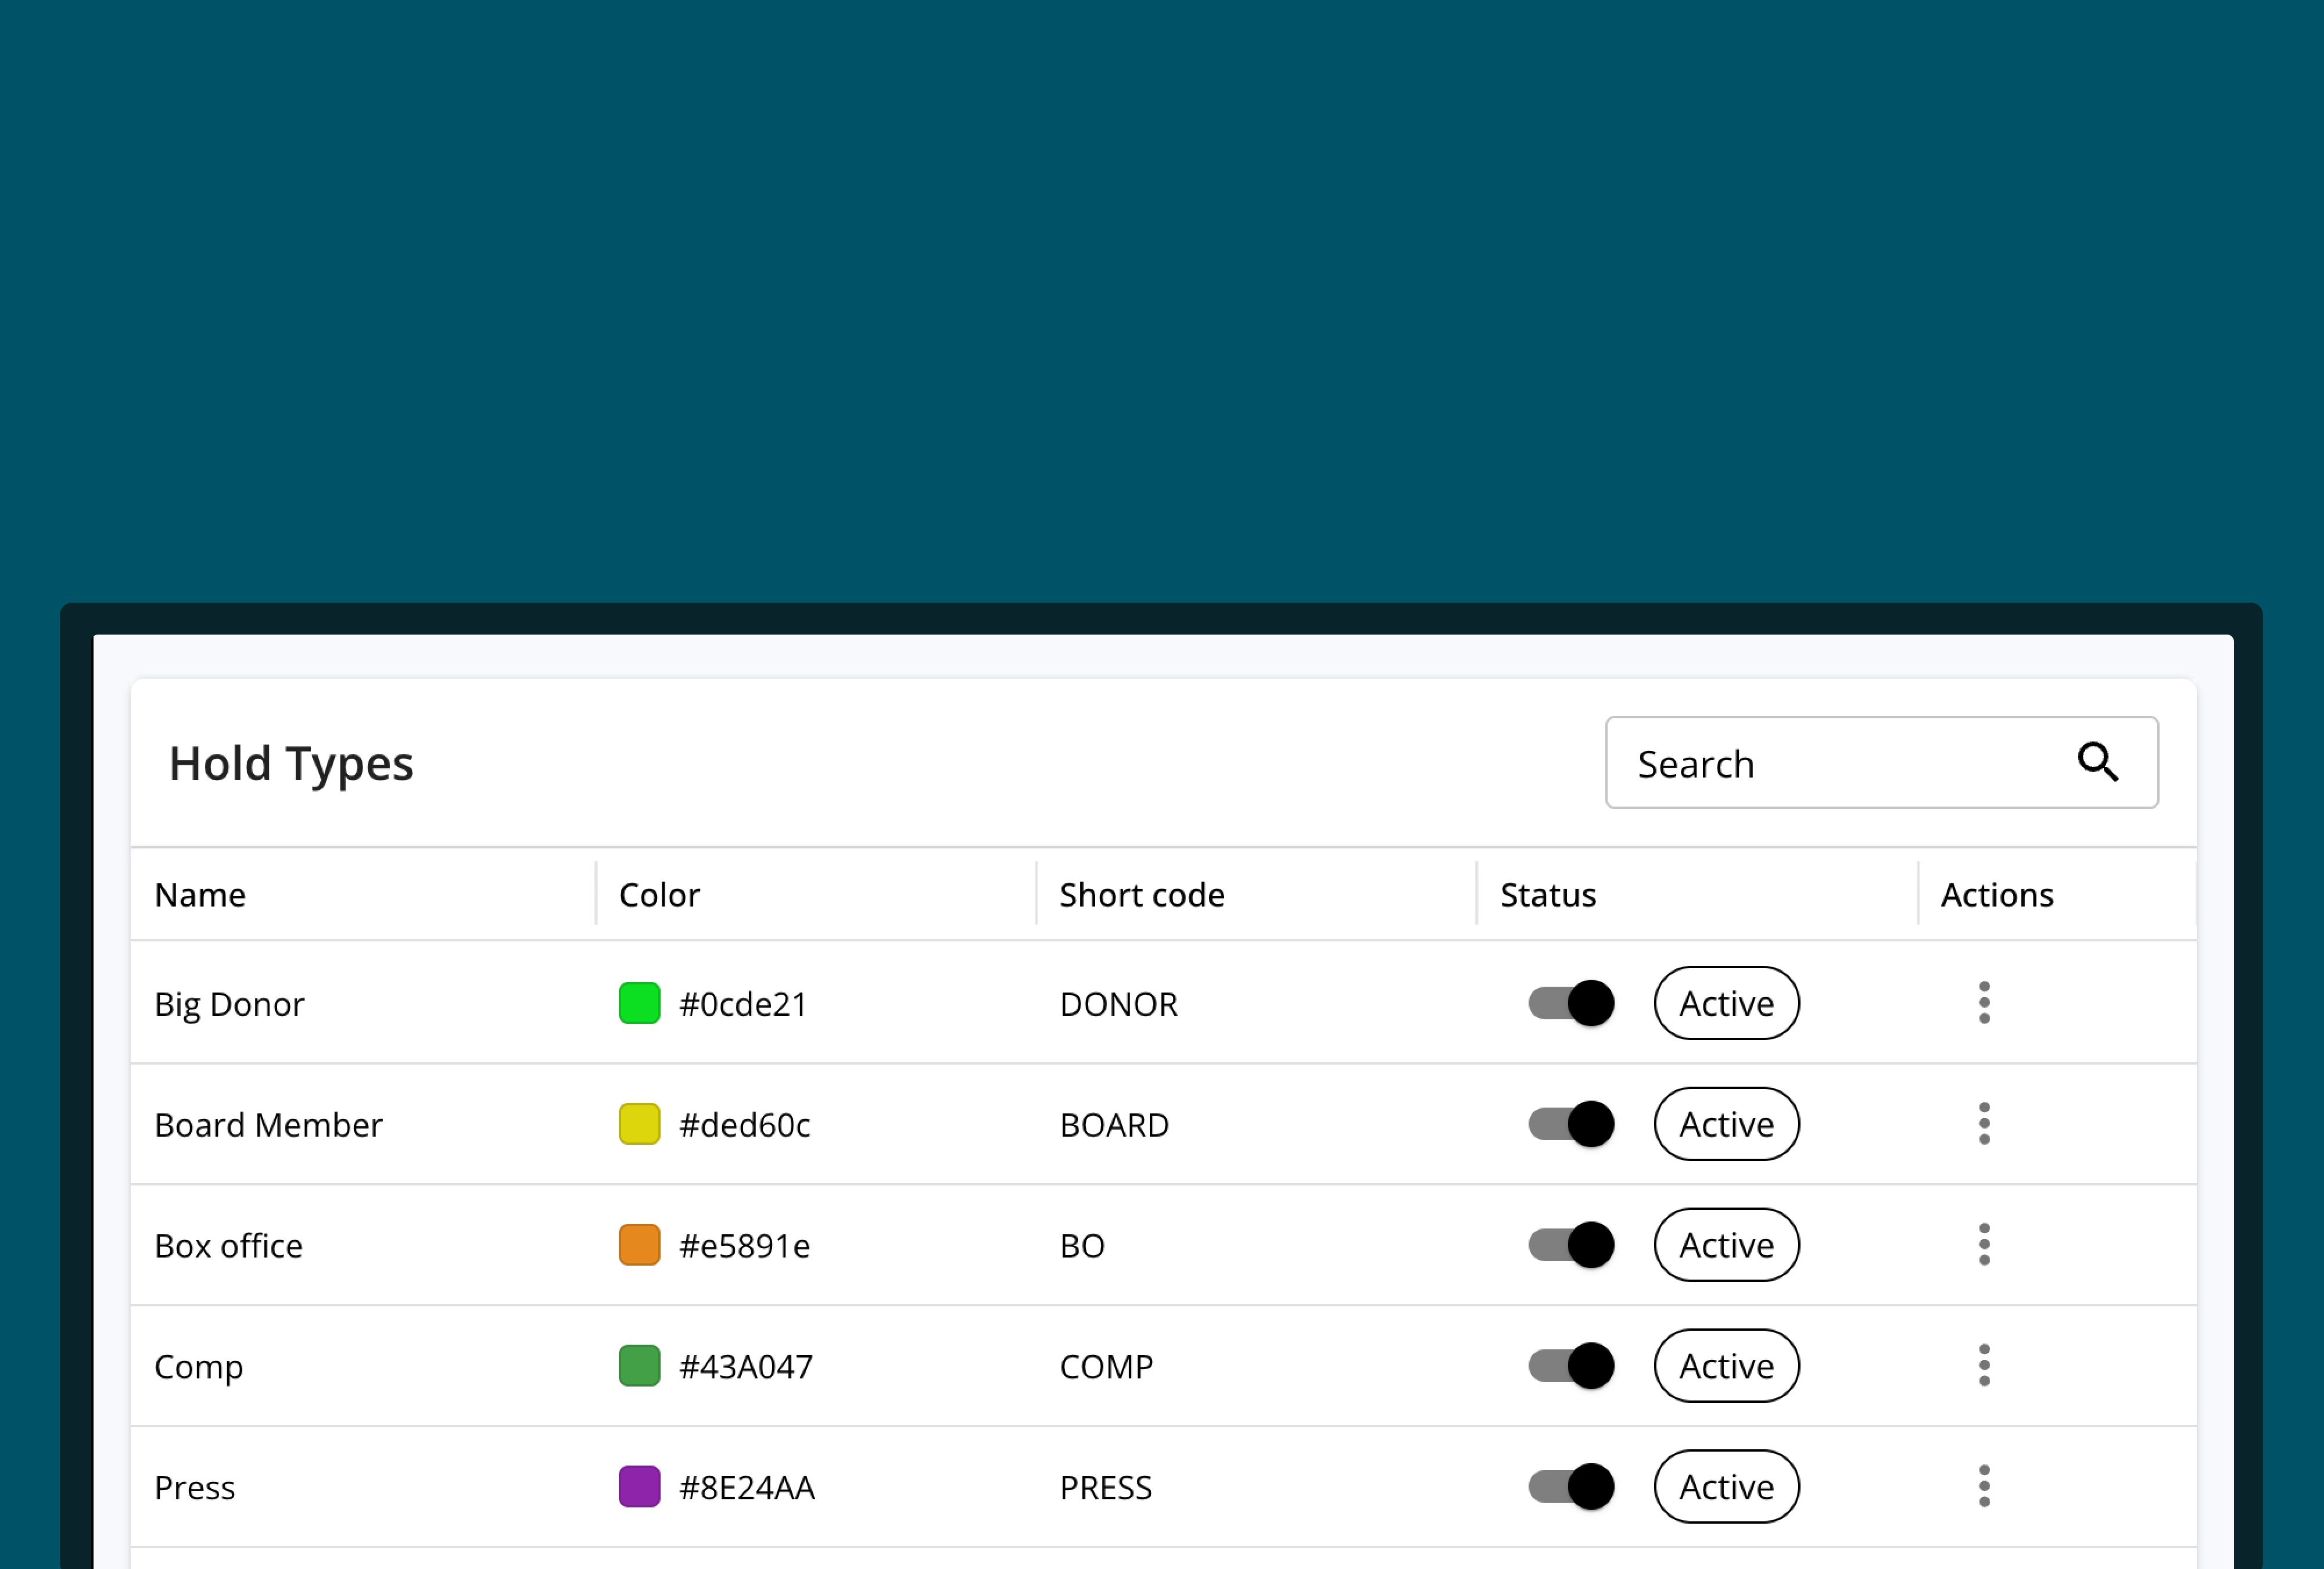Click the search magnifier icon
The width and height of the screenshot is (2324, 1569).
pos(2097,762)
